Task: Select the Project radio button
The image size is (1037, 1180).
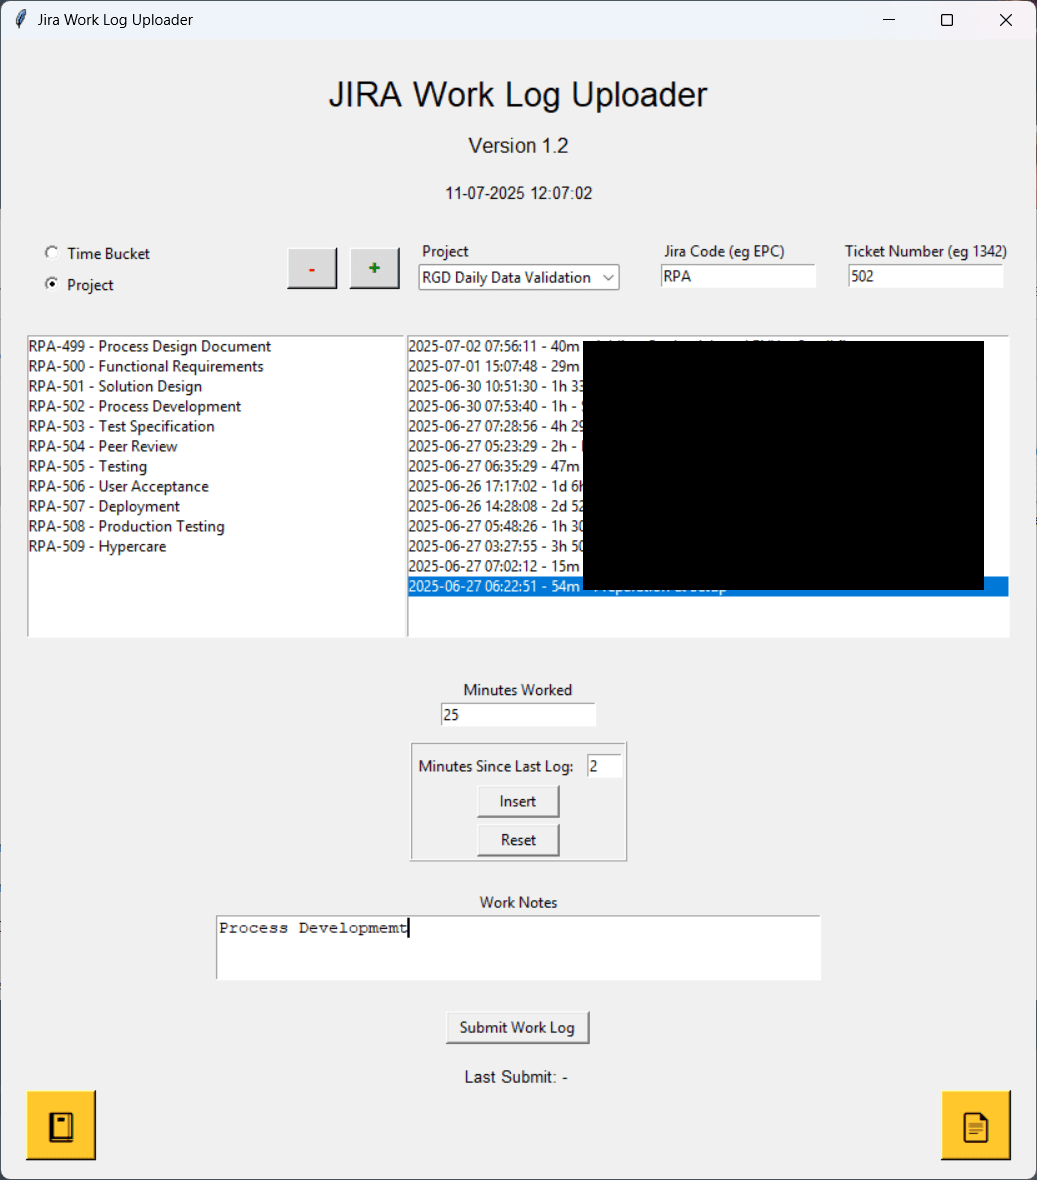Action: [51, 285]
